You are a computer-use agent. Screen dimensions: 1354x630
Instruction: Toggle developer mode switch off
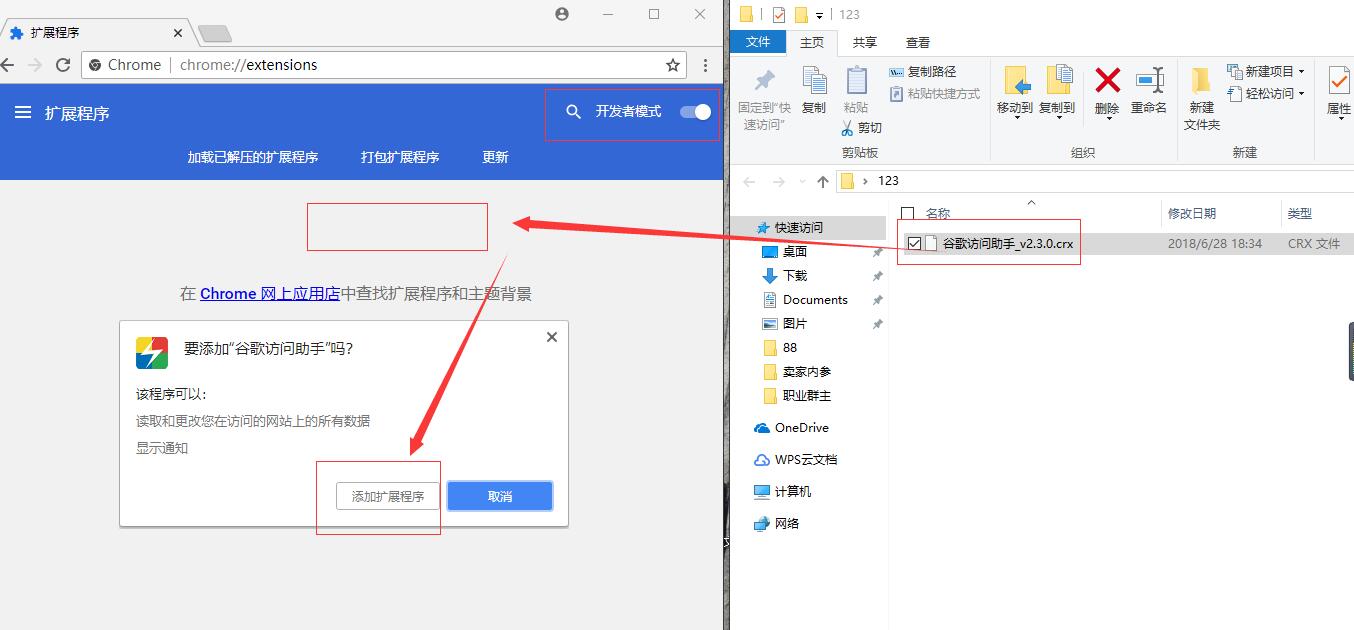coord(696,112)
